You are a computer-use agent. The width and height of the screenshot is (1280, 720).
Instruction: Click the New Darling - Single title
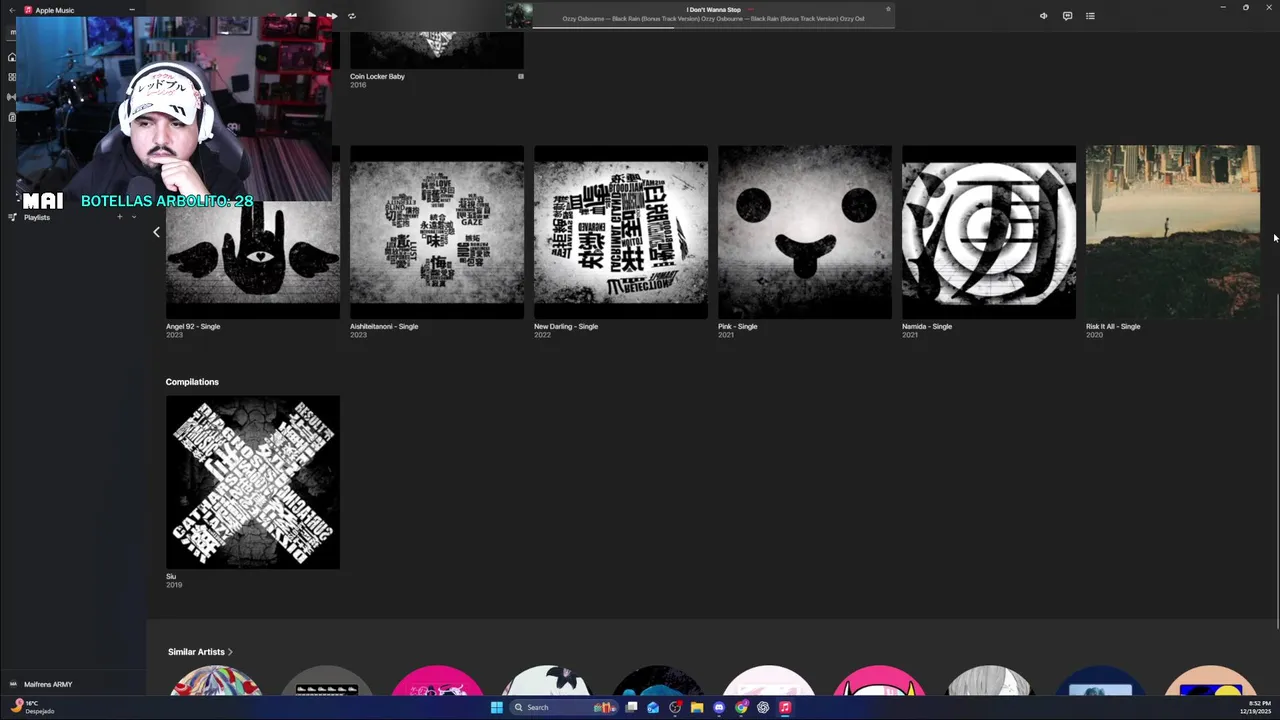[566, 326]
